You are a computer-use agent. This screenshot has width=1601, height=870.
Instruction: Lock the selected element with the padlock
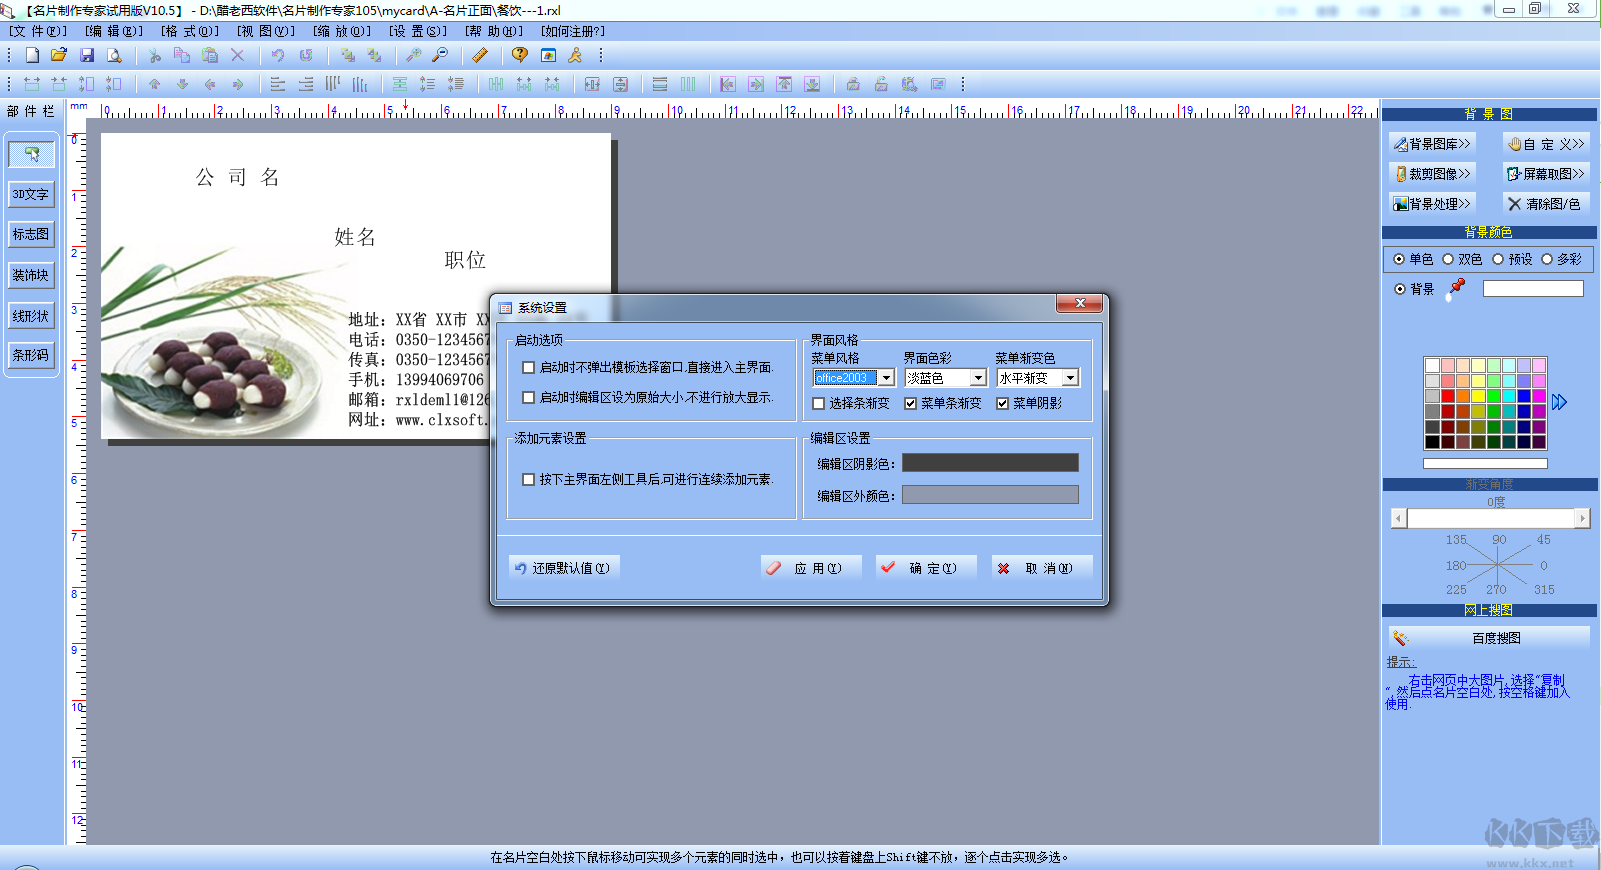pyautogui.click(x=853, y=85)
